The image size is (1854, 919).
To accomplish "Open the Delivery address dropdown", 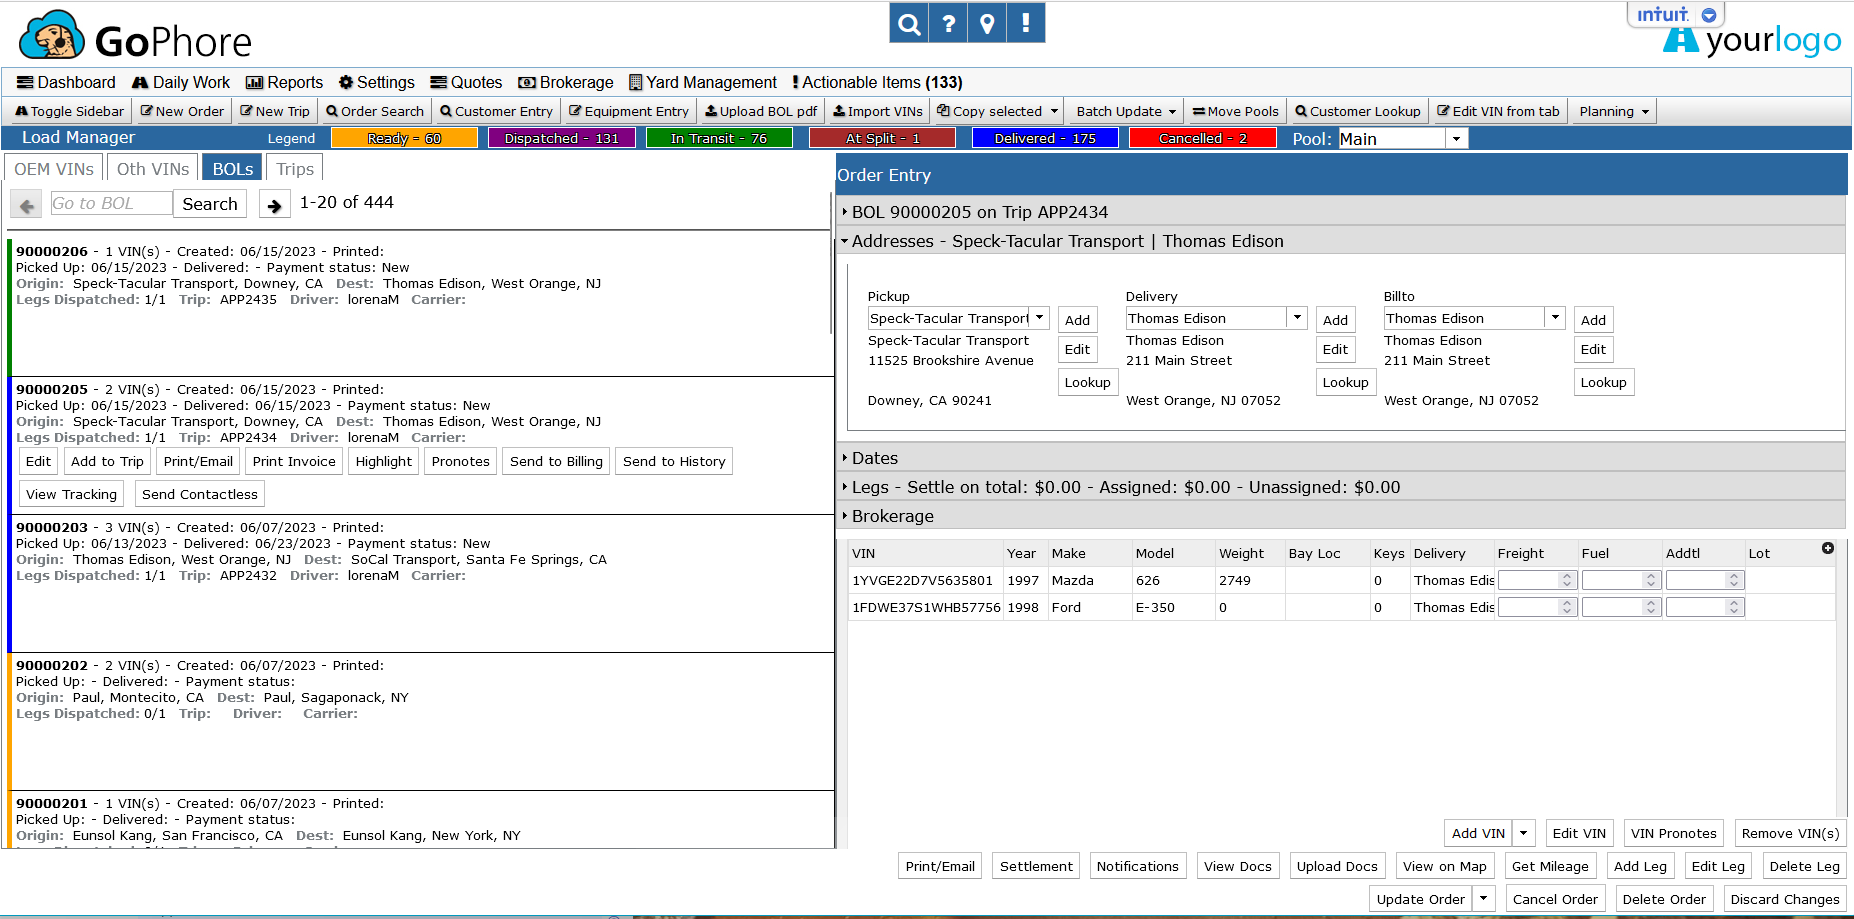I will pyautogui.click(x=1297, y=318).
